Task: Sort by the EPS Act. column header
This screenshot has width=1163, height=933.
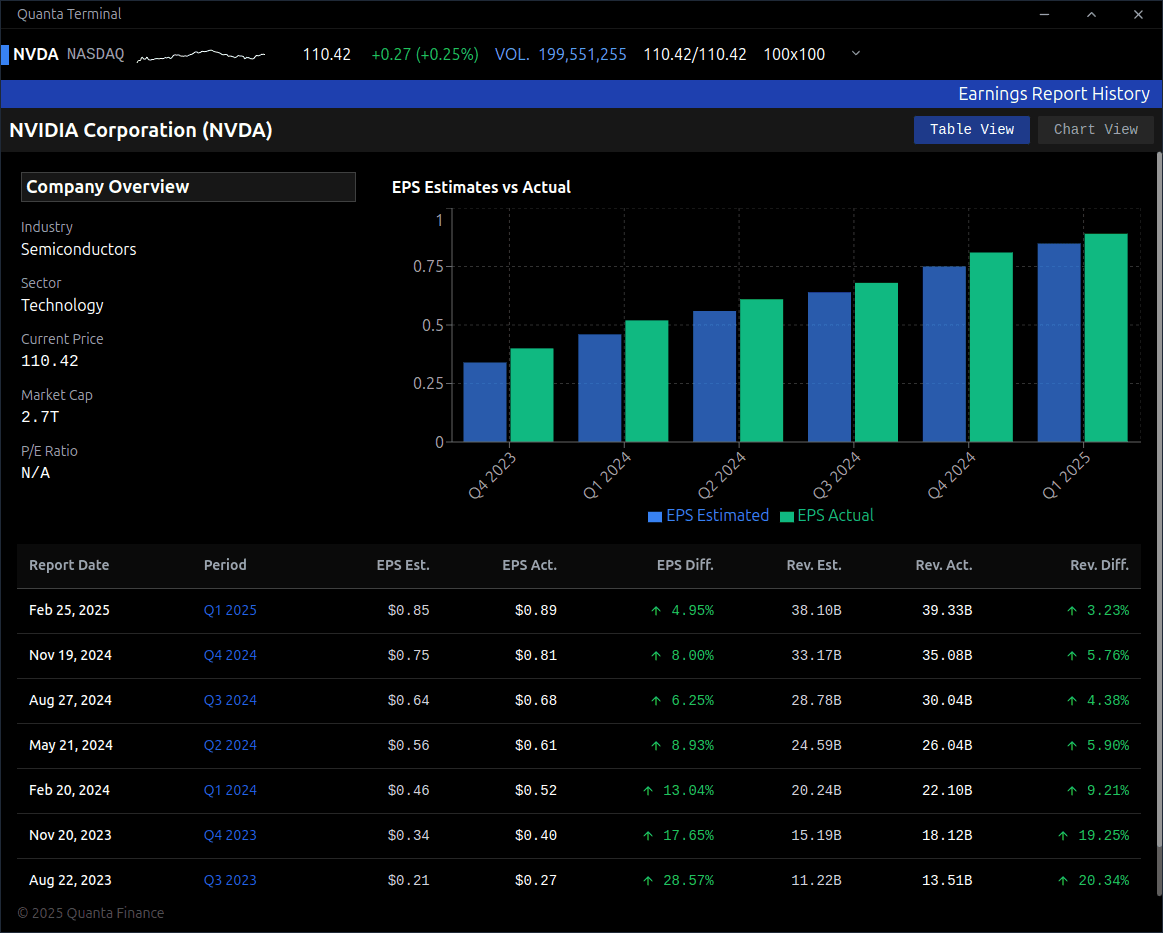Action: pos(530,565)
